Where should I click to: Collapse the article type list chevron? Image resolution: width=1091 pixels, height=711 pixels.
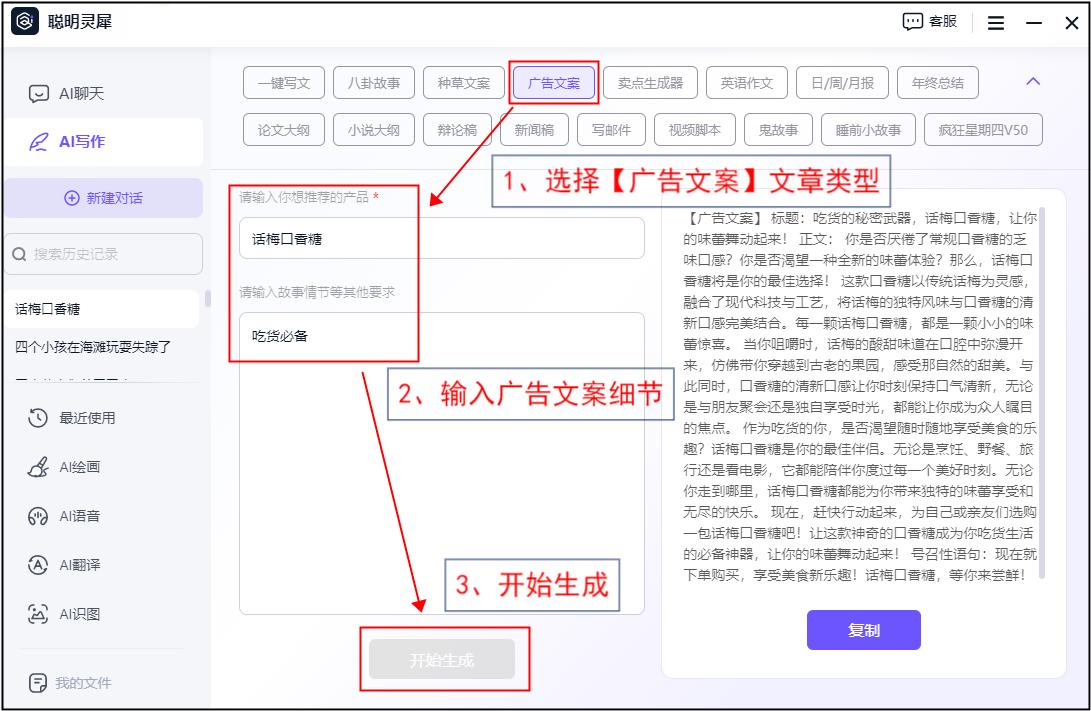[x=1034, y=82]
